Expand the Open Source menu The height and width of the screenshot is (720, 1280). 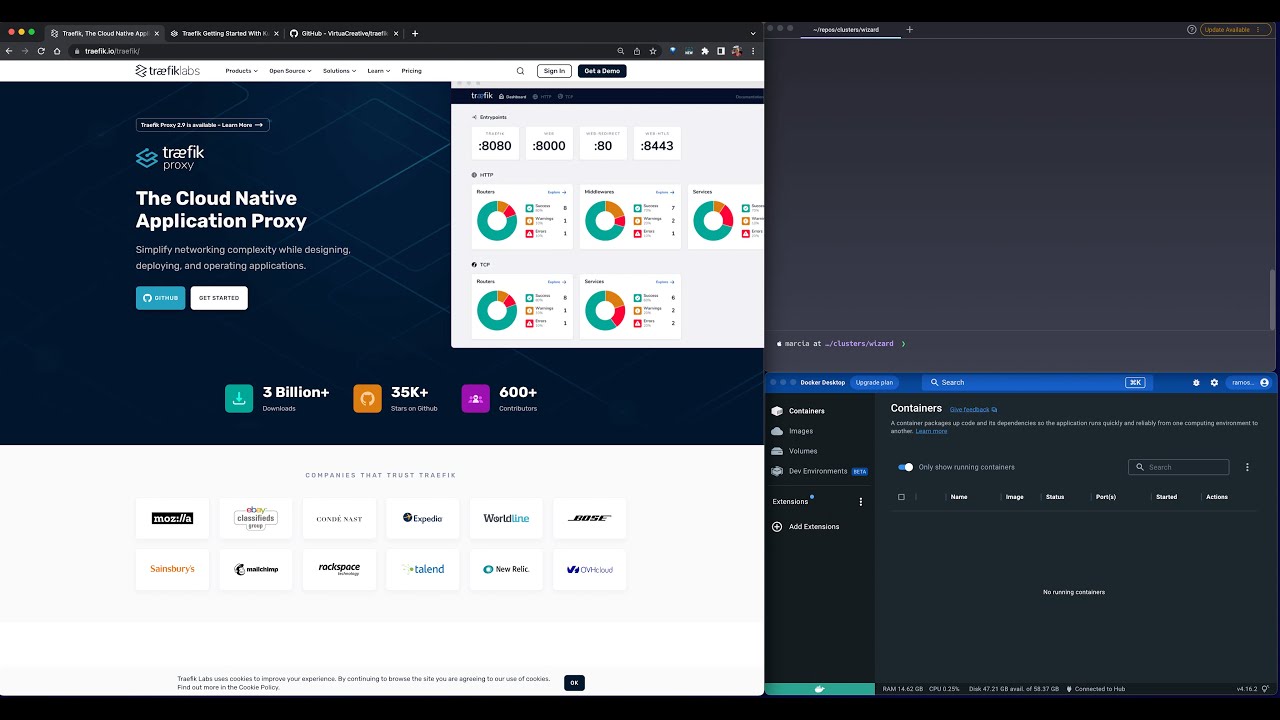coord(290,71)
